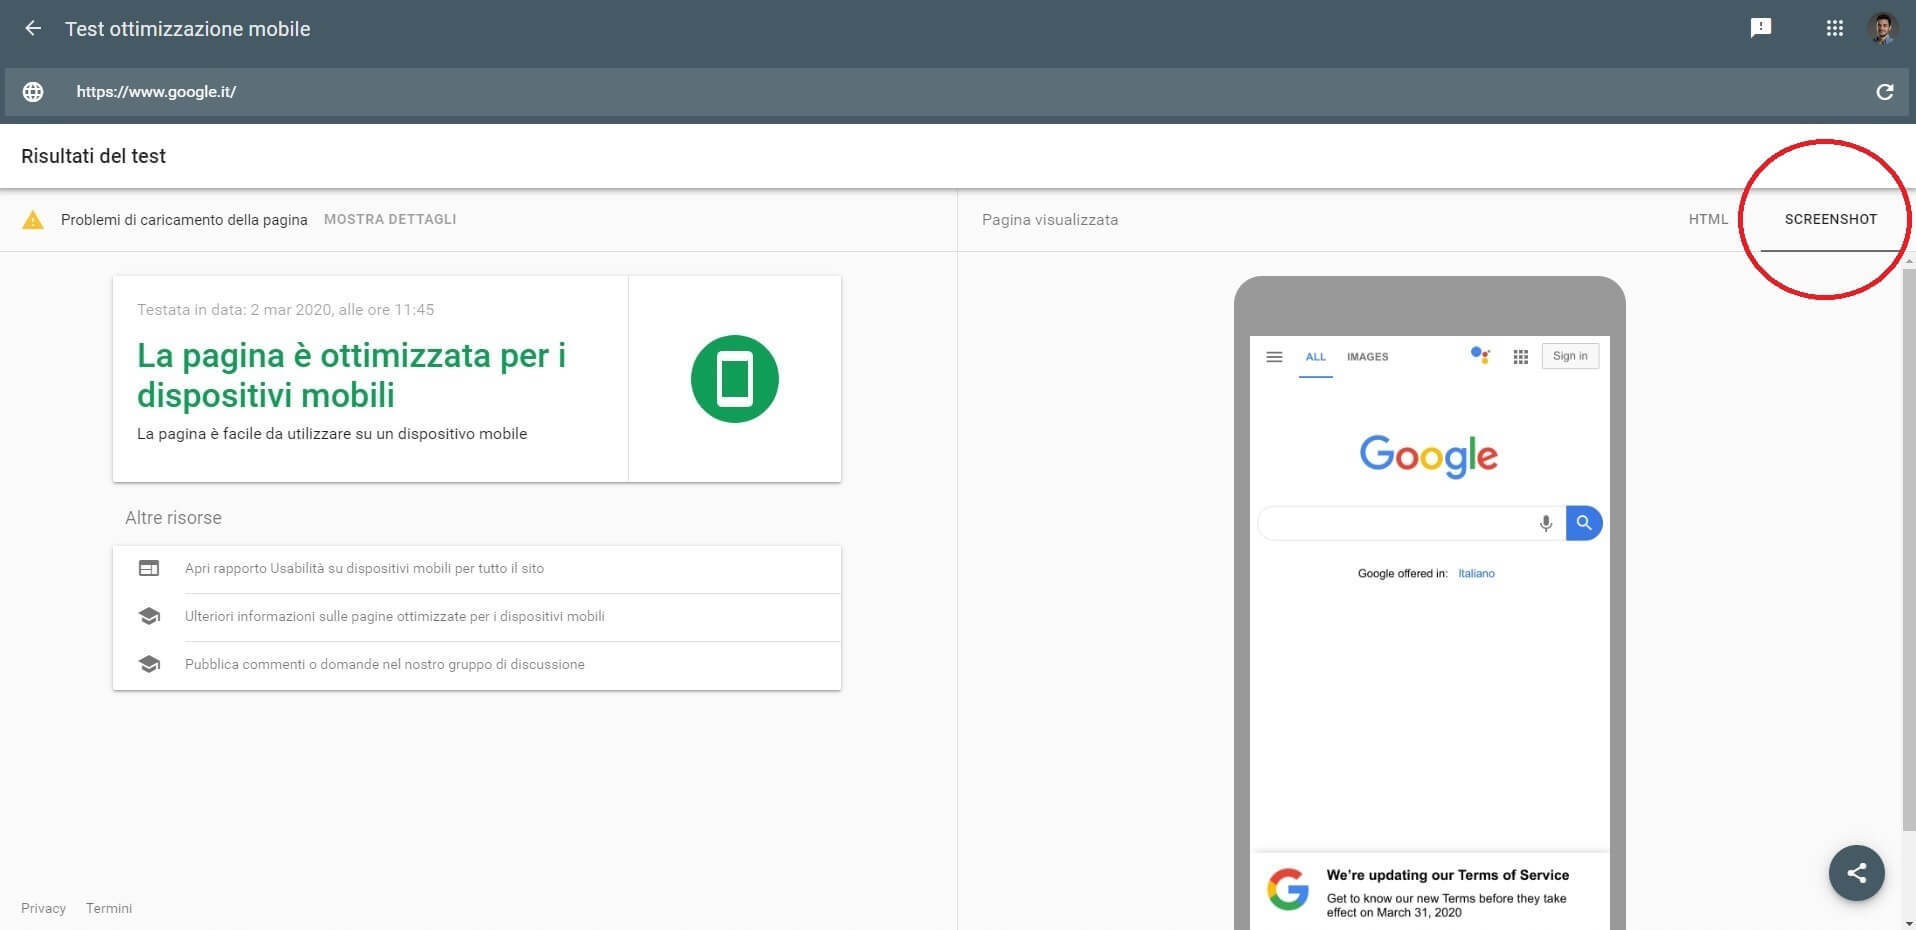Click MOSTRA DETTAGLI
1916x930 pixels.
pyautogui.click(x=390, y=219)
